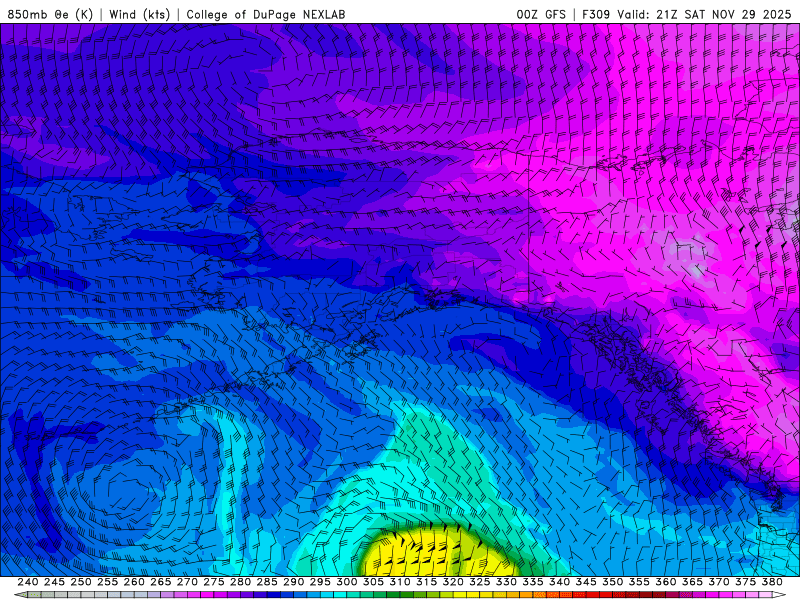The image size is (800, 600).
Task: Select the 370 label on the color scale
Action: click(x=719, y=582)
